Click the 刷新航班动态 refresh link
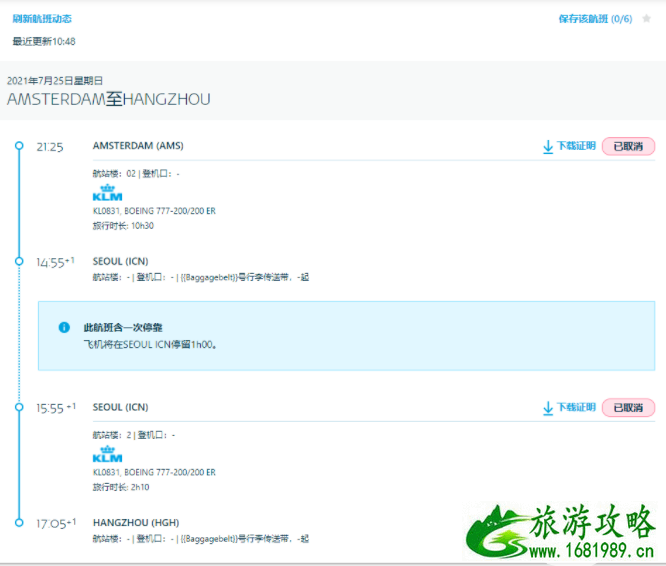 click(x=42, y=19)
